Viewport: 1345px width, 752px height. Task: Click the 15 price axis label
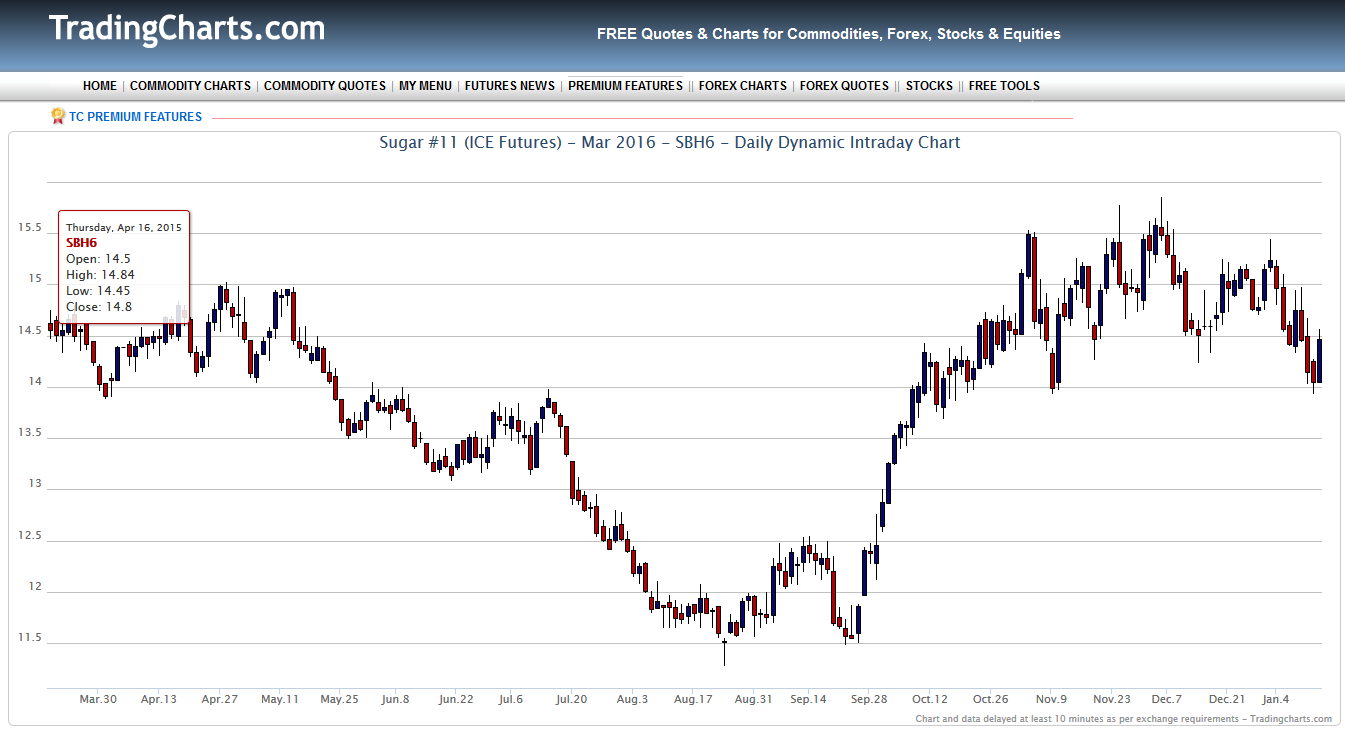pyautogui.click(x=36, y=279)
